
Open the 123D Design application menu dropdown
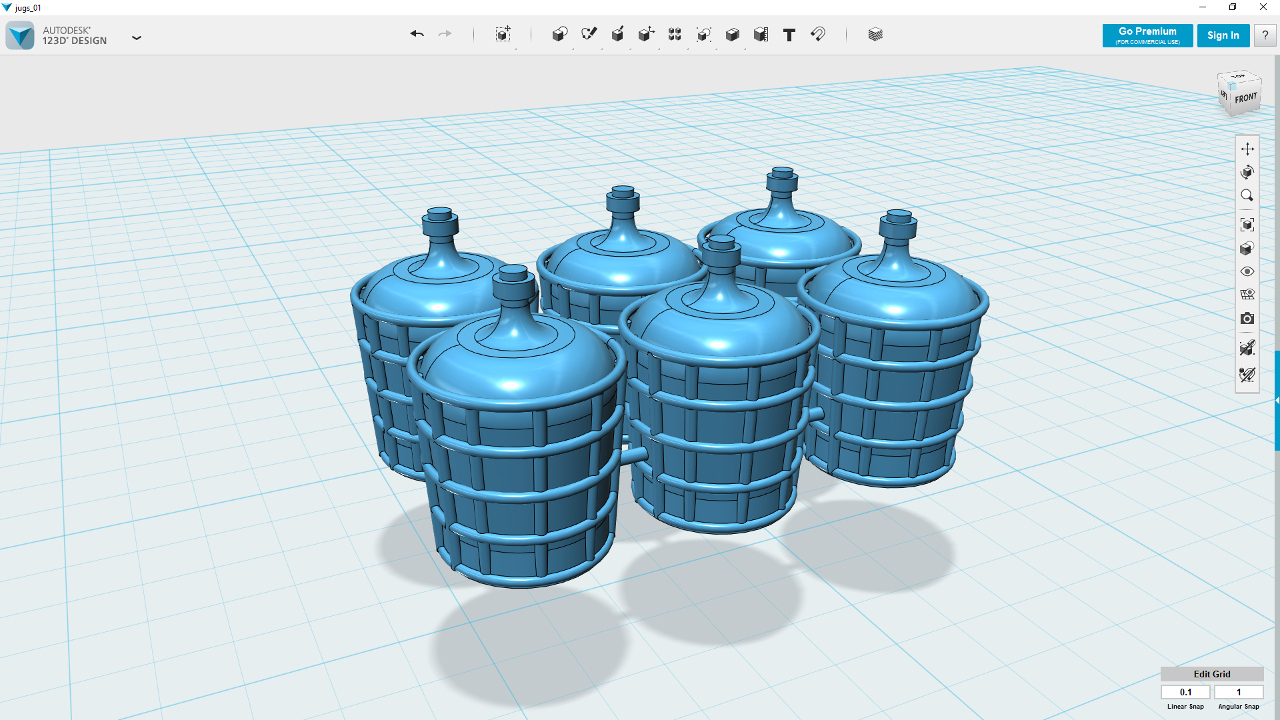[137, 38]
